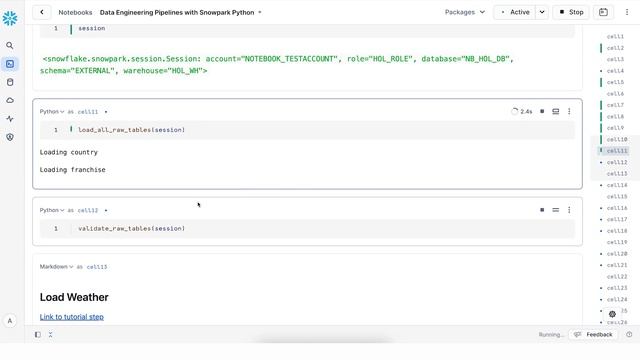Jump to cell24 in outline
The width and height of the screenshot is (640, 360).
[617, 299]
